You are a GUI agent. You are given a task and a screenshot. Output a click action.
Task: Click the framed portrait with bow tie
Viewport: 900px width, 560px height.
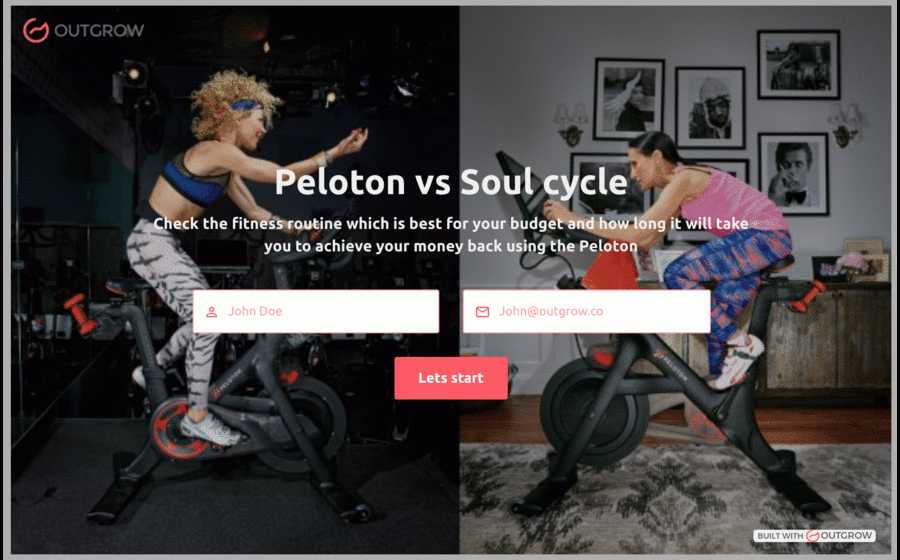[x=794, y=174]
